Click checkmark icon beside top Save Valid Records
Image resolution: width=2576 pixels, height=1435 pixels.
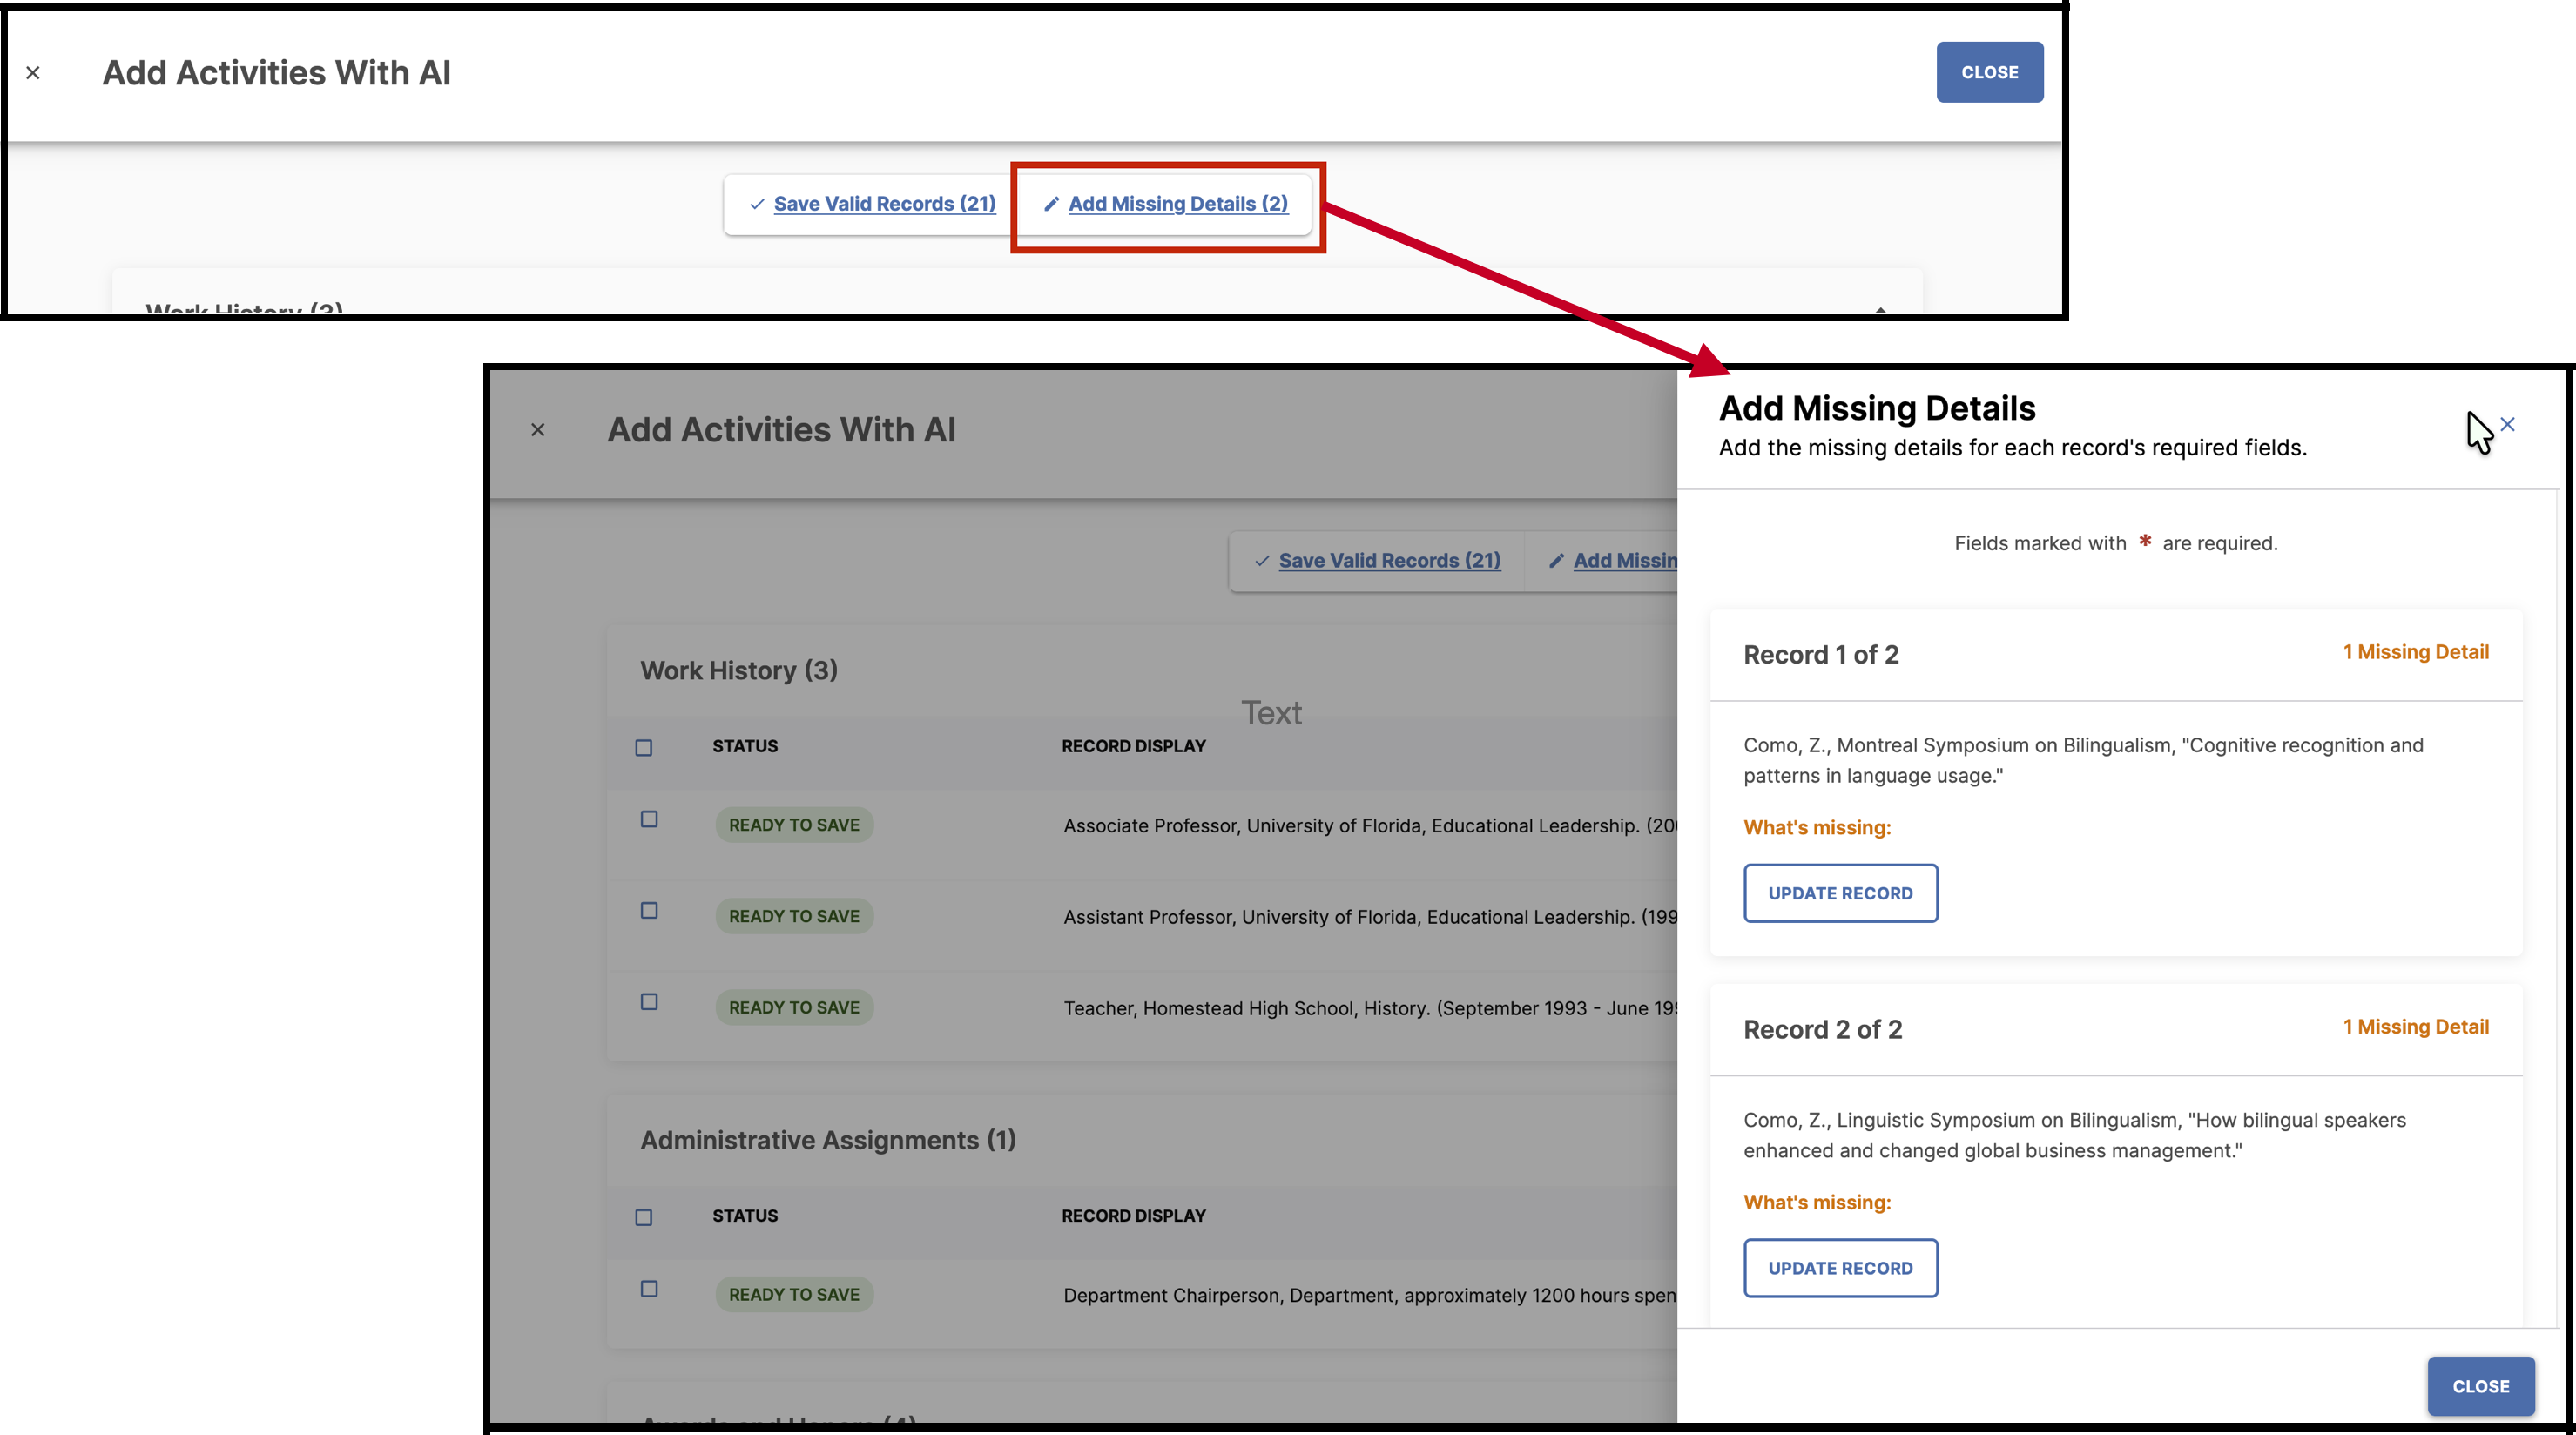point(757,204)
